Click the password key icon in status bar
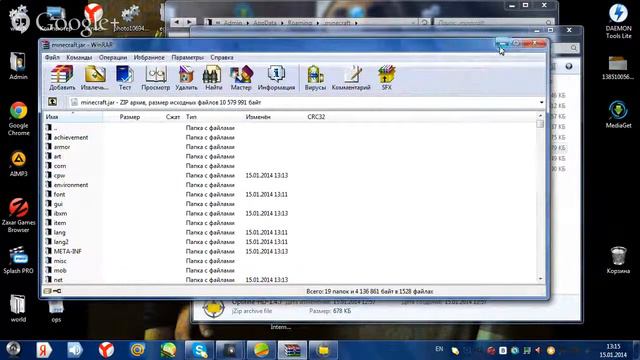The height and width of the screenshot is (360, 640). [x=57, y=291]
